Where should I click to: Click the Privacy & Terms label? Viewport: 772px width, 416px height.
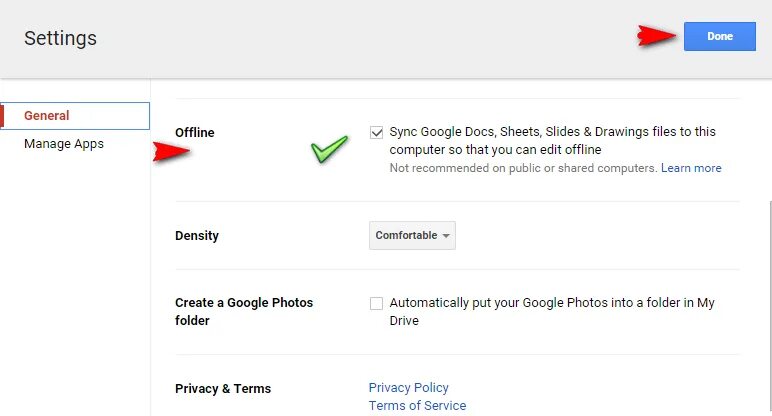pyautogui.click(x=223, y=389)
